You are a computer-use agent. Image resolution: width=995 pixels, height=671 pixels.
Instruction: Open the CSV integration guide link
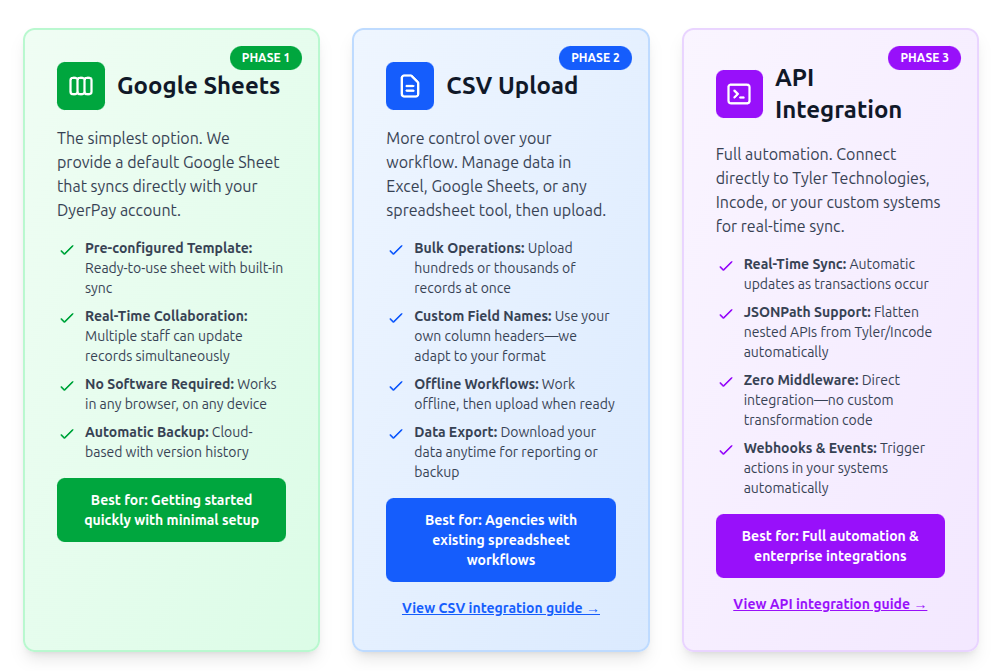(500, 608)
